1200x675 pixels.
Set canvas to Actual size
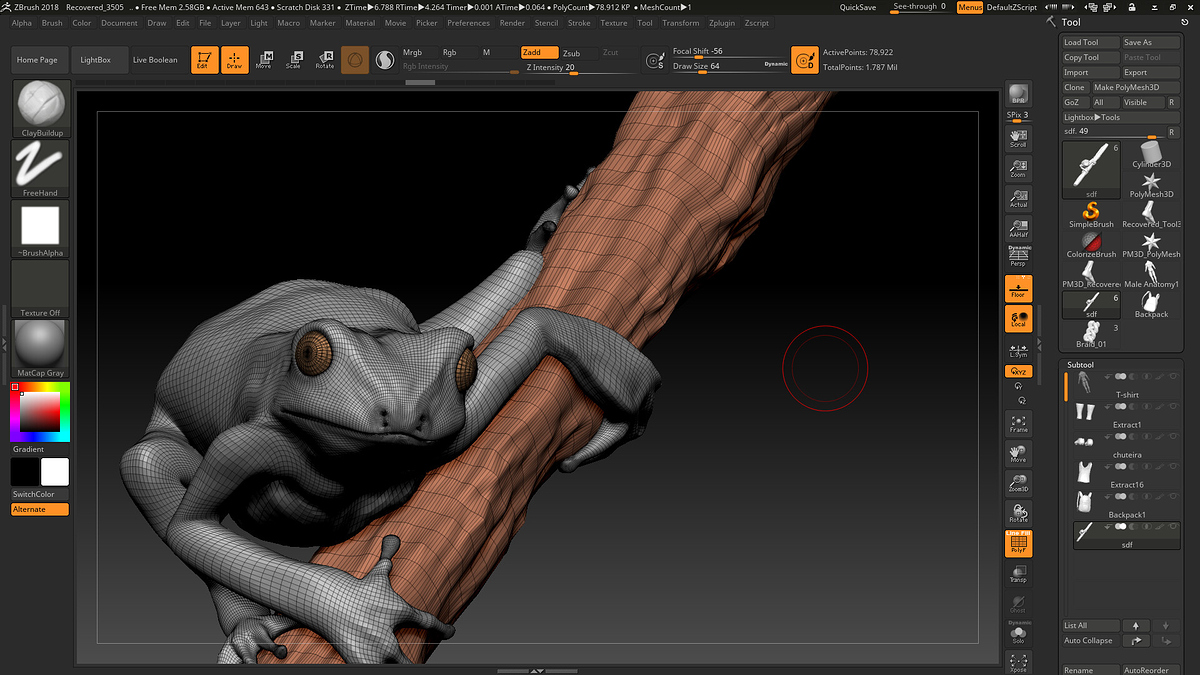(x=1018, y=198)
